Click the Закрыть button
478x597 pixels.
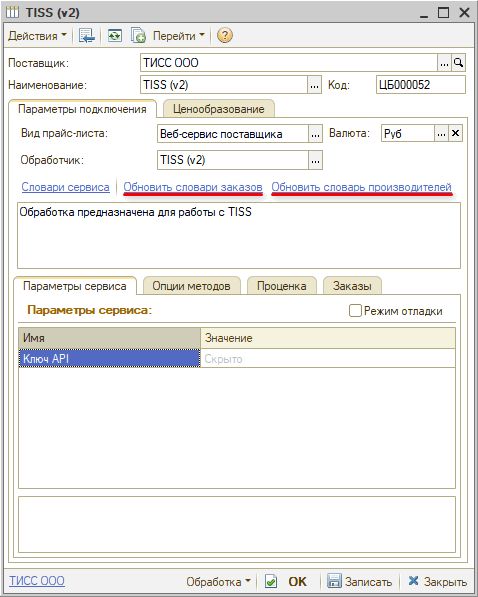click(x=438, y=582)
